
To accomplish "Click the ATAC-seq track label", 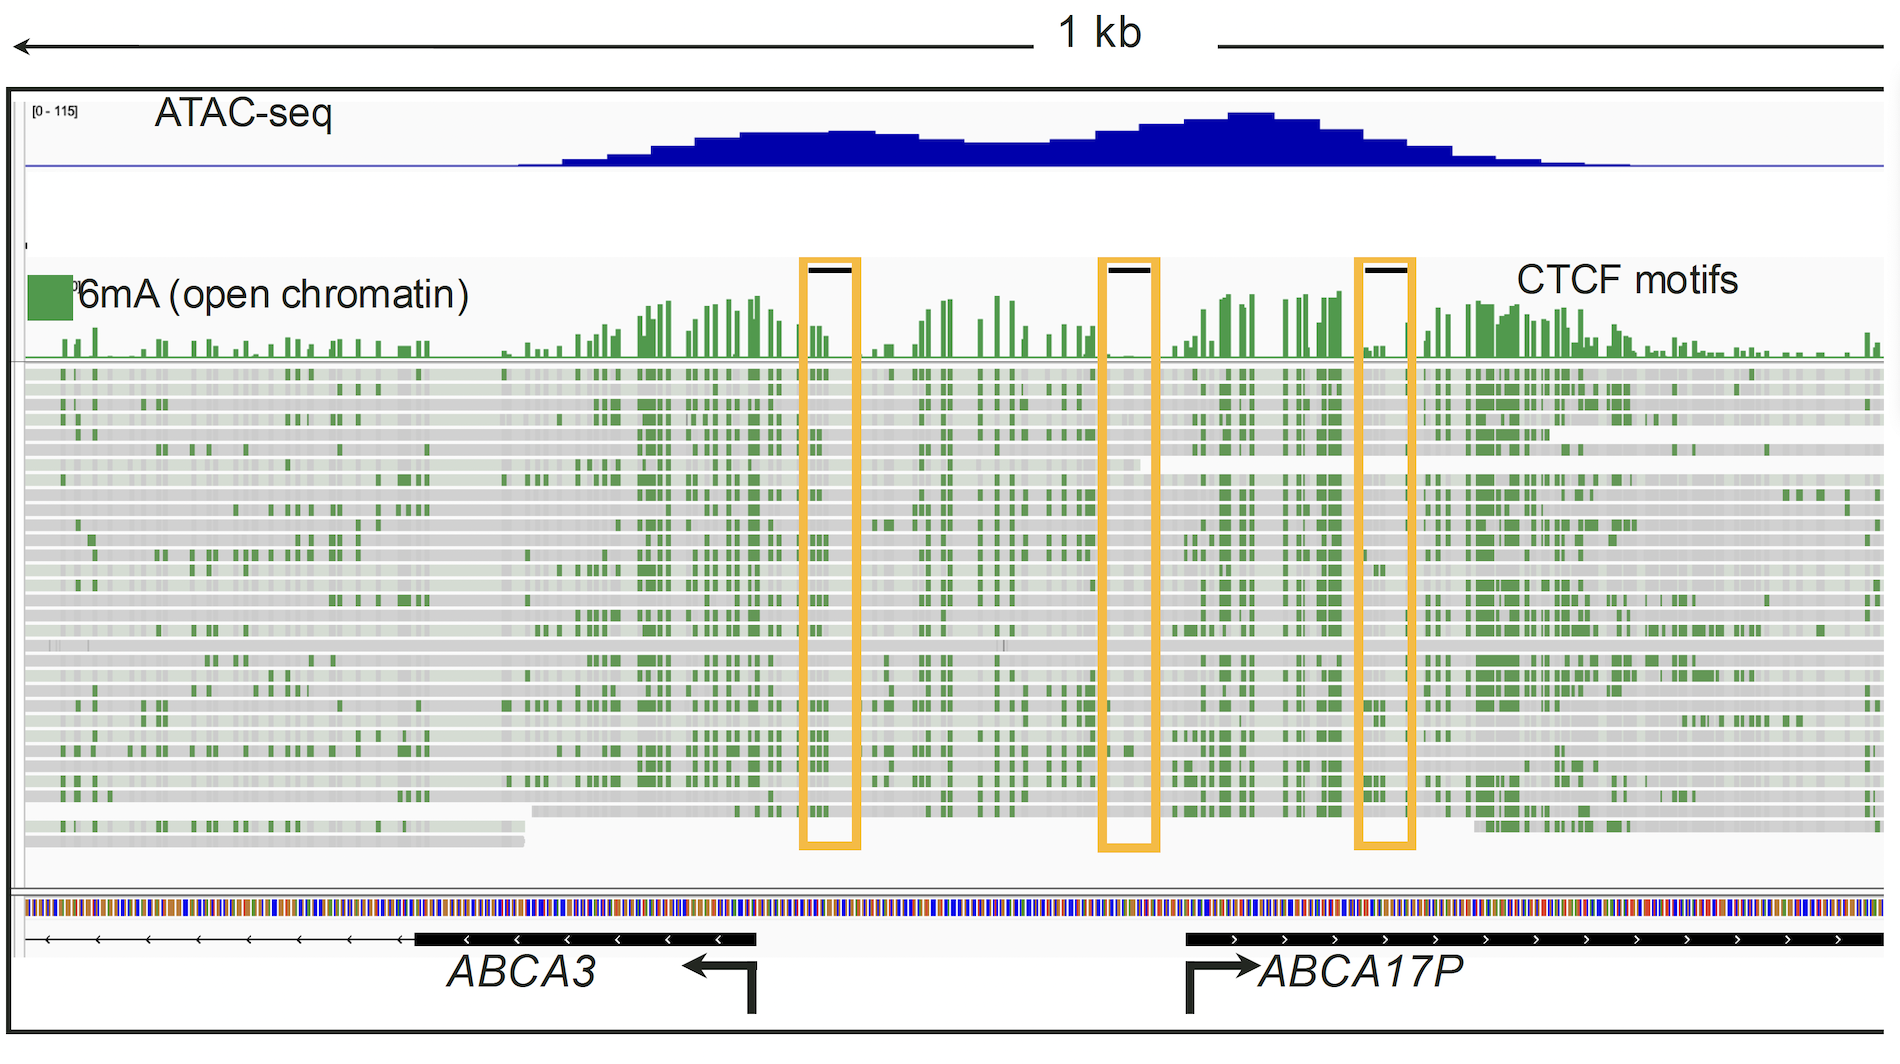I will click(243, 113).
